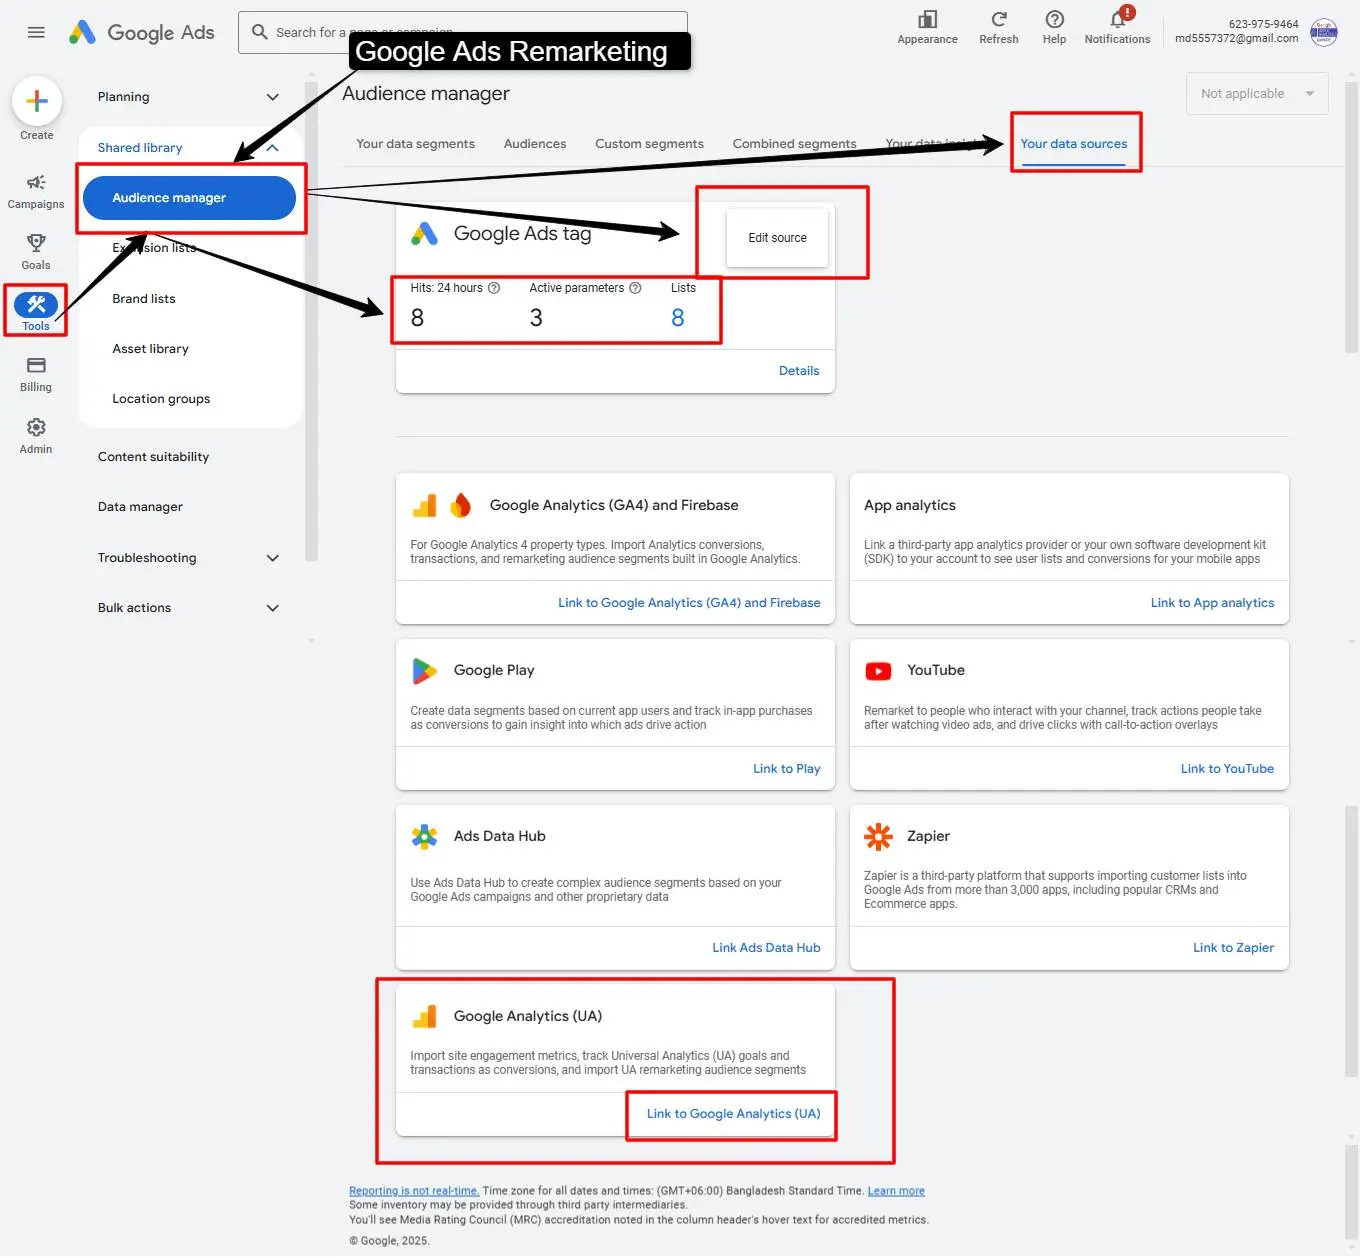Collapse the Shared library section
Viewport: 1360px width, 1258px height.
pyautogui.click(x=272, y=148)
